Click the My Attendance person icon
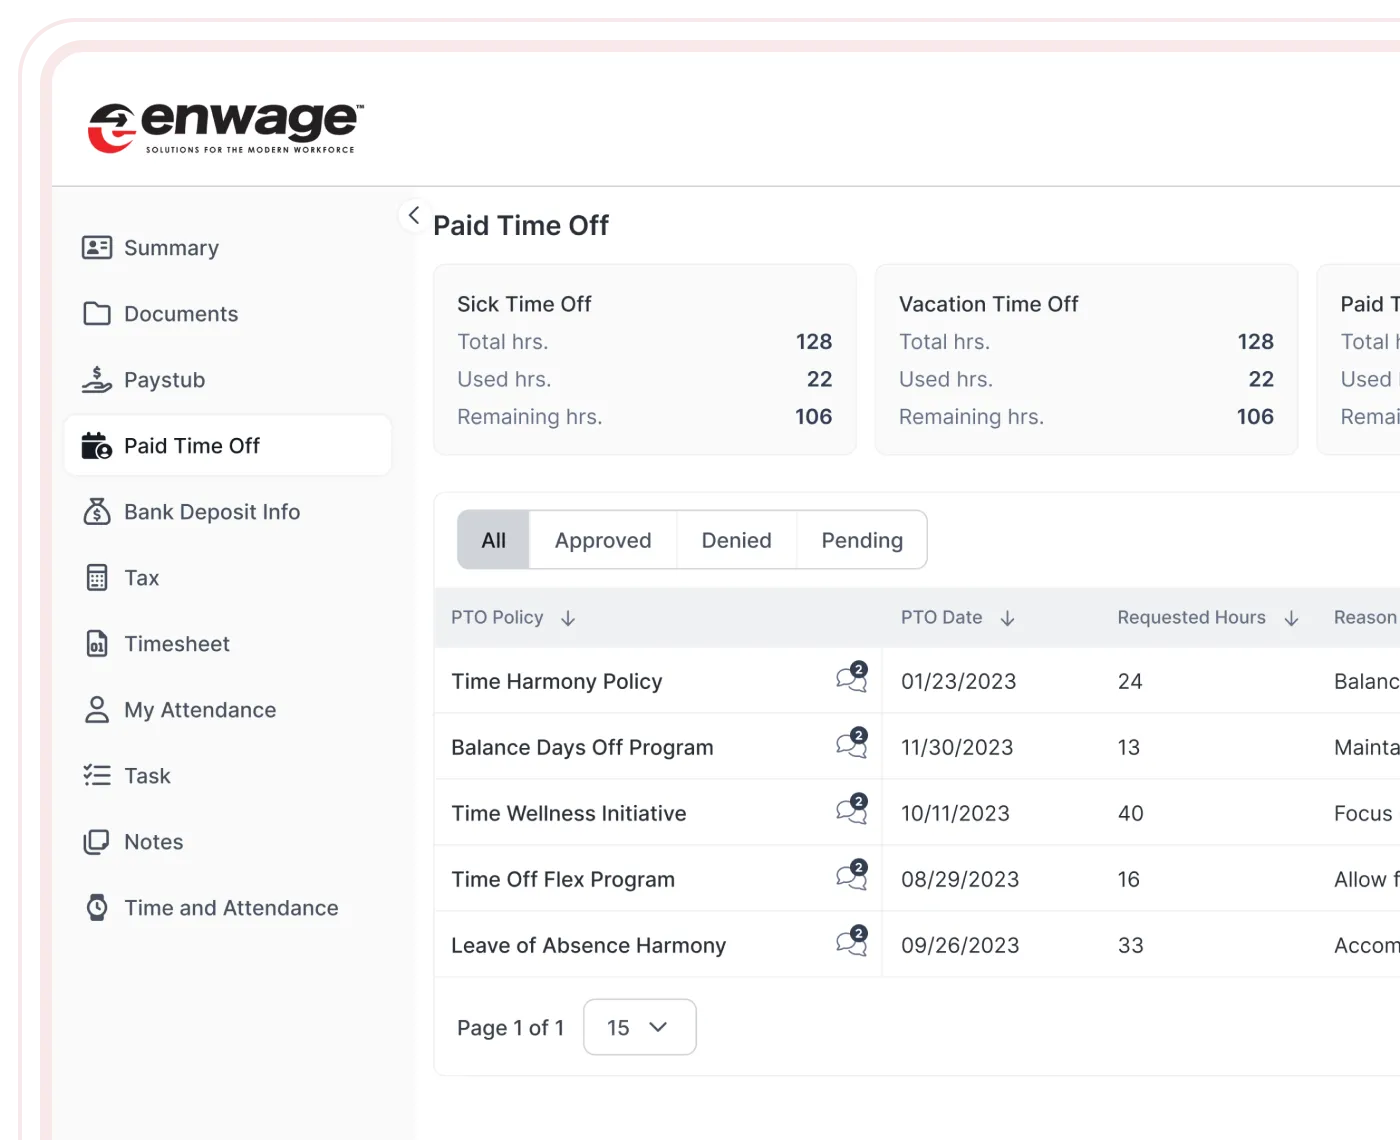The width and height of the screenshot is (1400, 1140). (x=96, y=709)
